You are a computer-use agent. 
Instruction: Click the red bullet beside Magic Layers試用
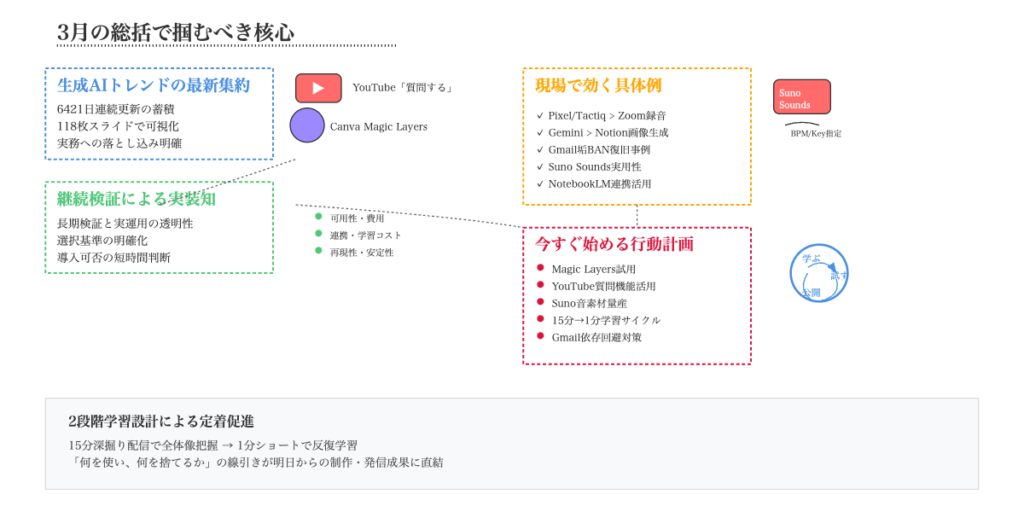click(540, 268)
